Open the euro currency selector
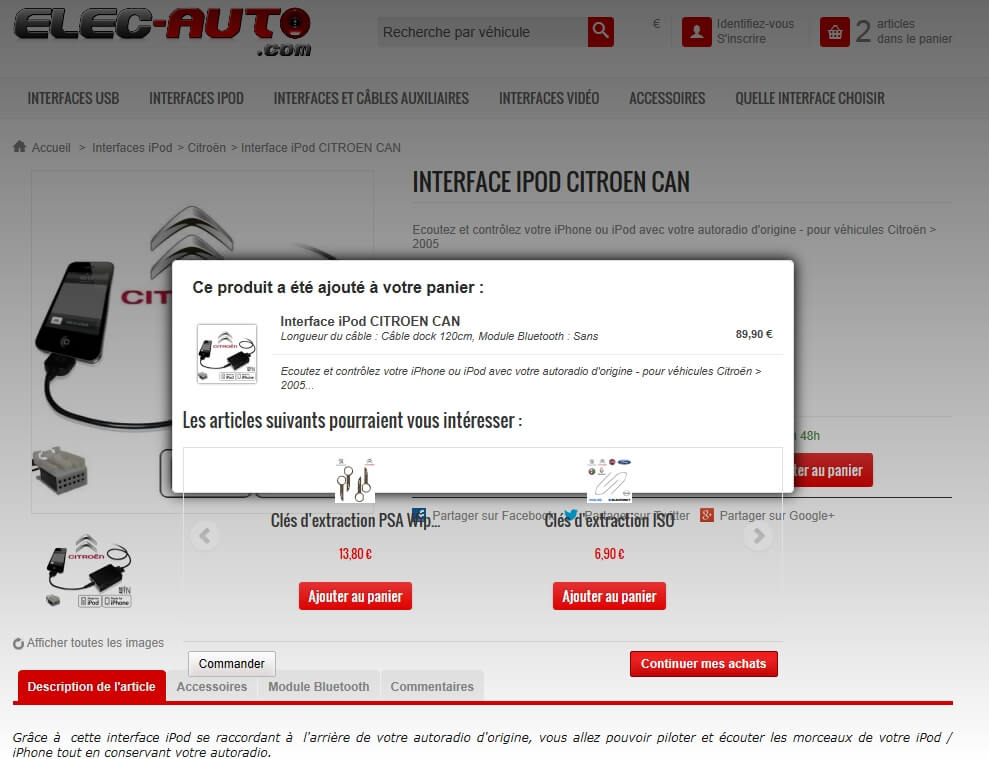 click(656, 22)
